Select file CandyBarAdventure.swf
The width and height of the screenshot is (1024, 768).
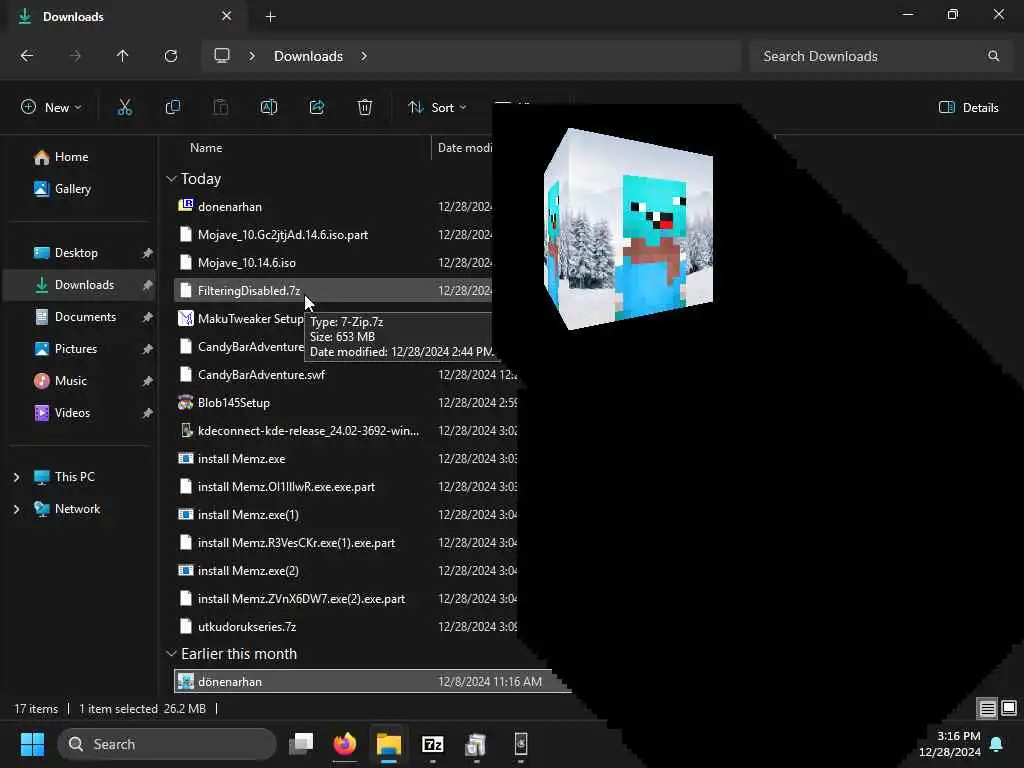tap(261, 375)
